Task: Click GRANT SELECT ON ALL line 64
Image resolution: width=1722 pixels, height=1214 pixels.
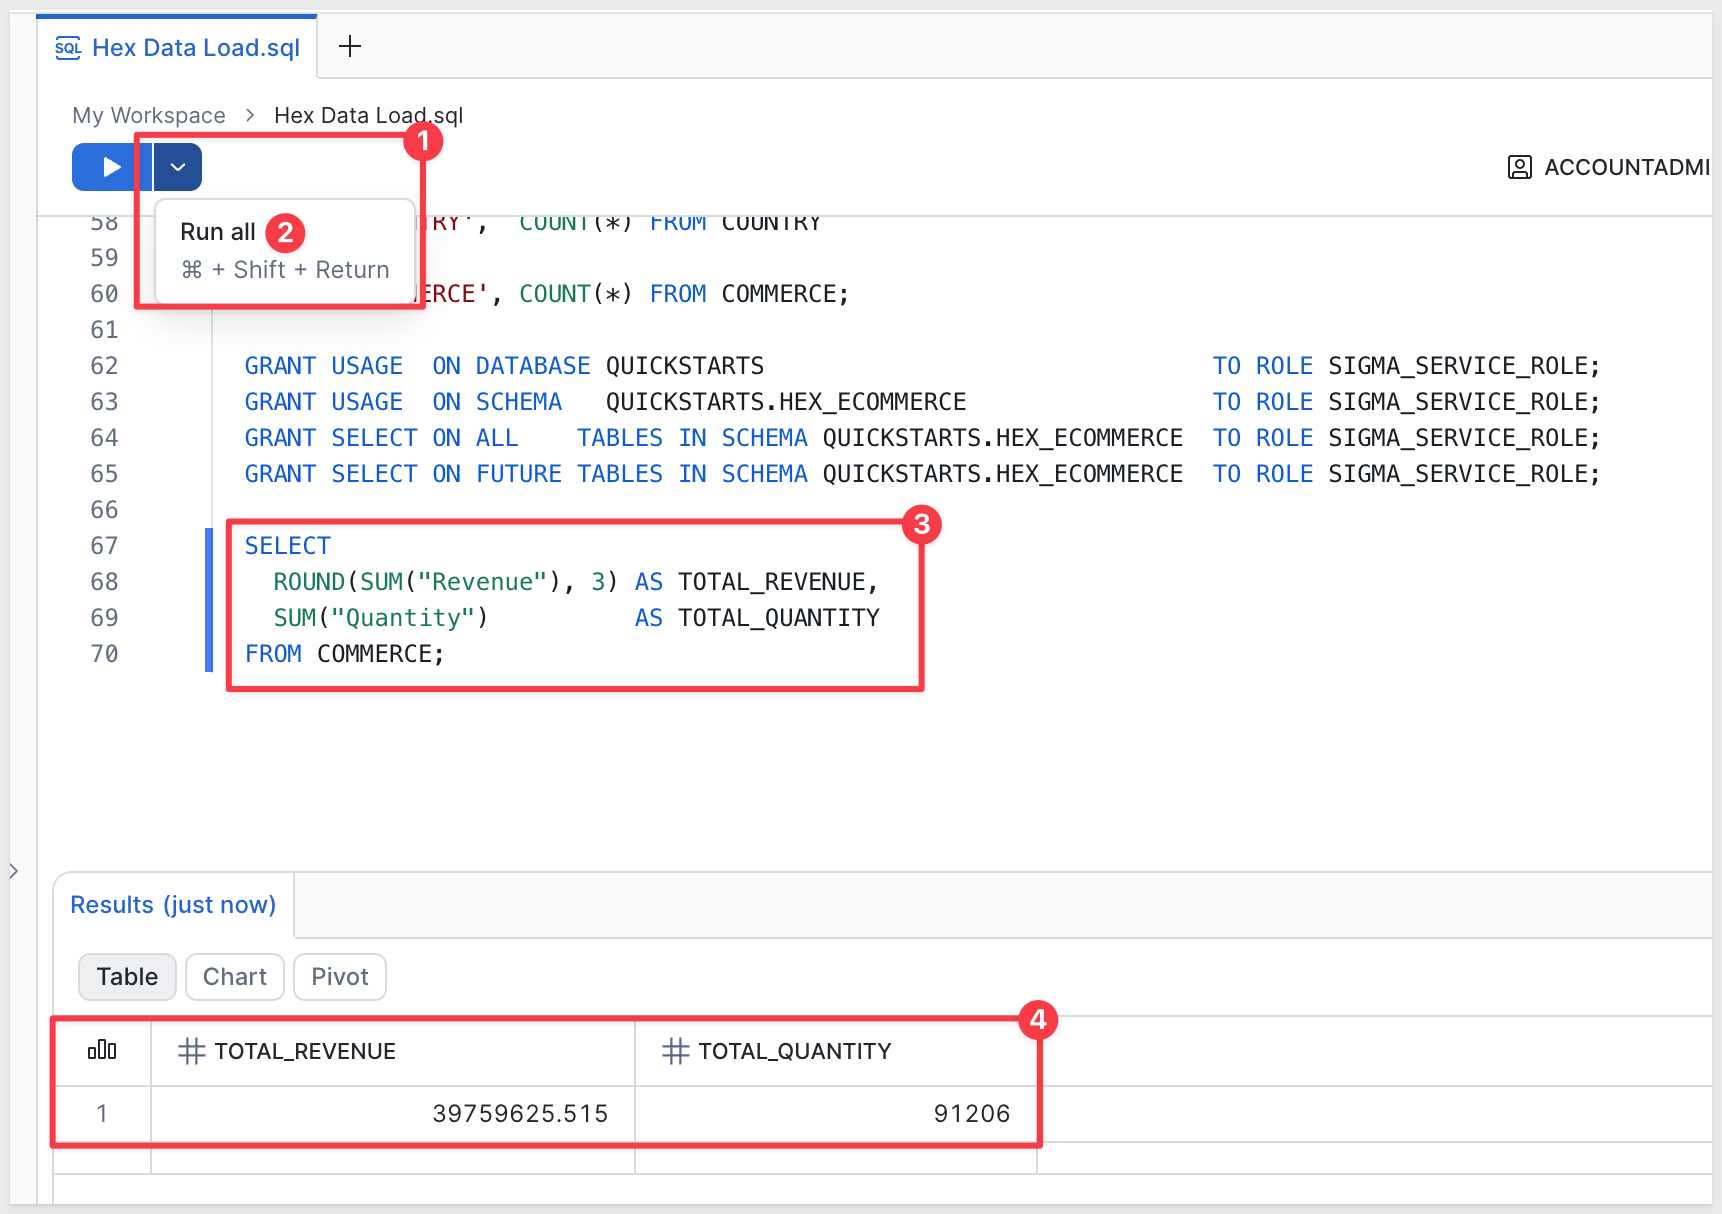Action: coord(381,438)
